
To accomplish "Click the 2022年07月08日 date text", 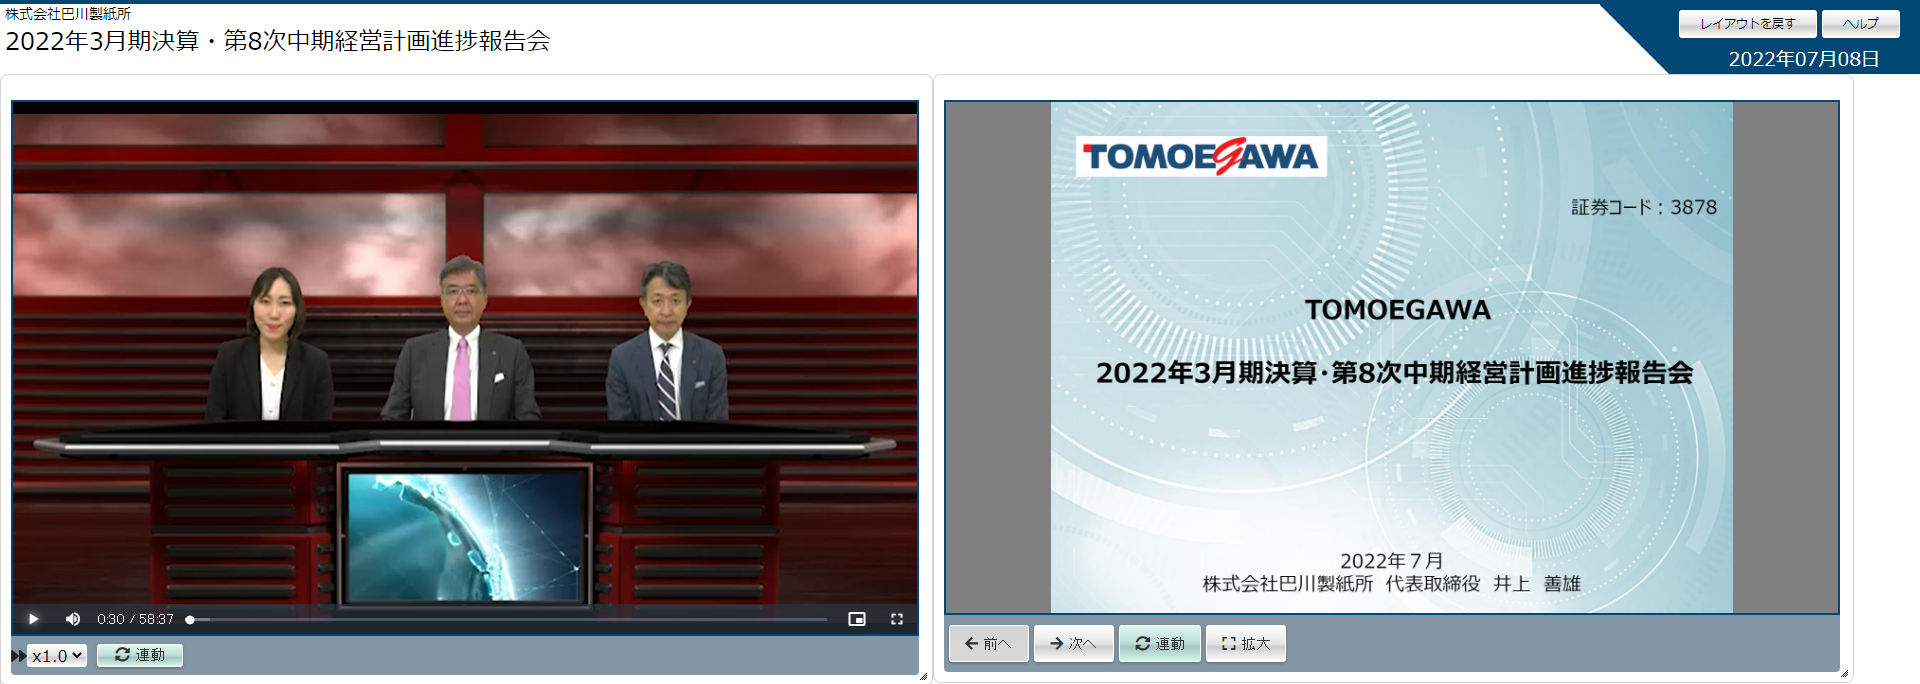I will (1804, 59).
